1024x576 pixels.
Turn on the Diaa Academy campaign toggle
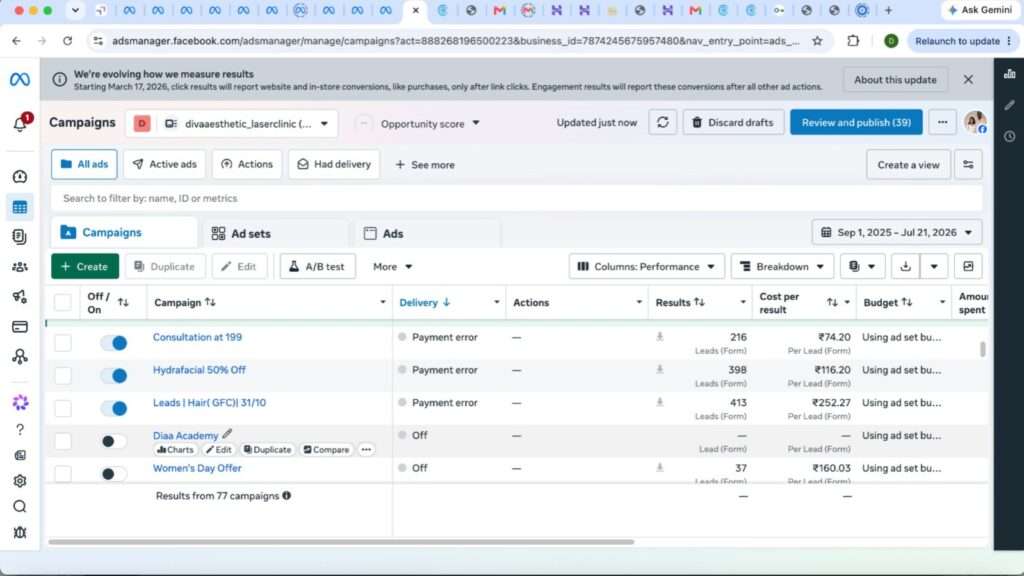click(114, 441)
